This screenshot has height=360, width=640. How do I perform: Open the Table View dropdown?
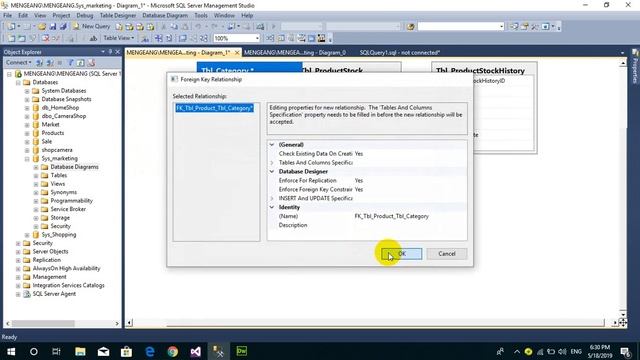(x=119, y=38)
